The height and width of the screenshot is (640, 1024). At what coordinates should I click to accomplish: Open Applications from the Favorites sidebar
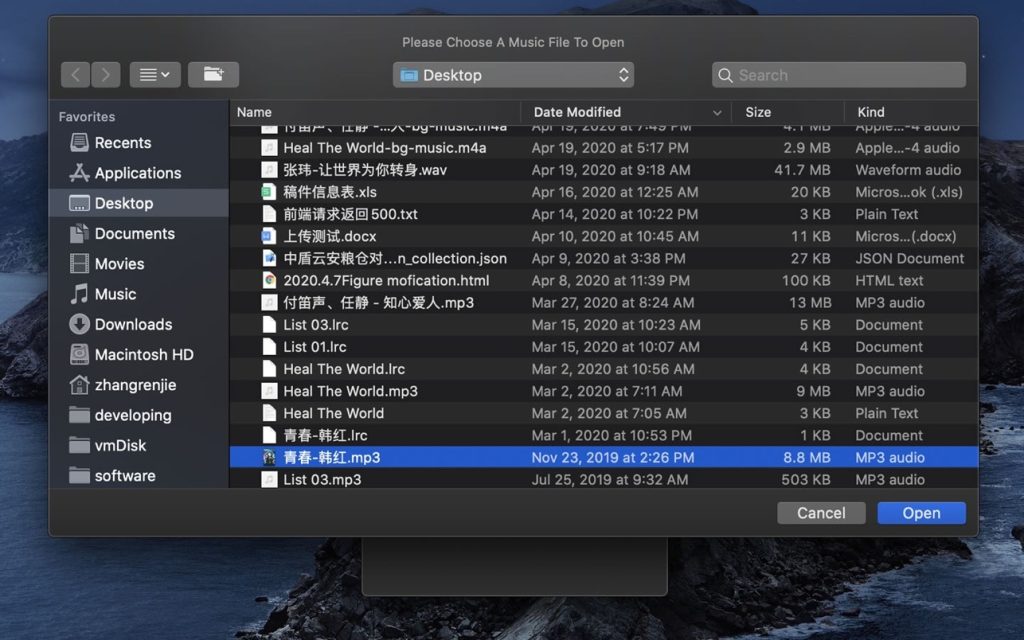[137, 173]
